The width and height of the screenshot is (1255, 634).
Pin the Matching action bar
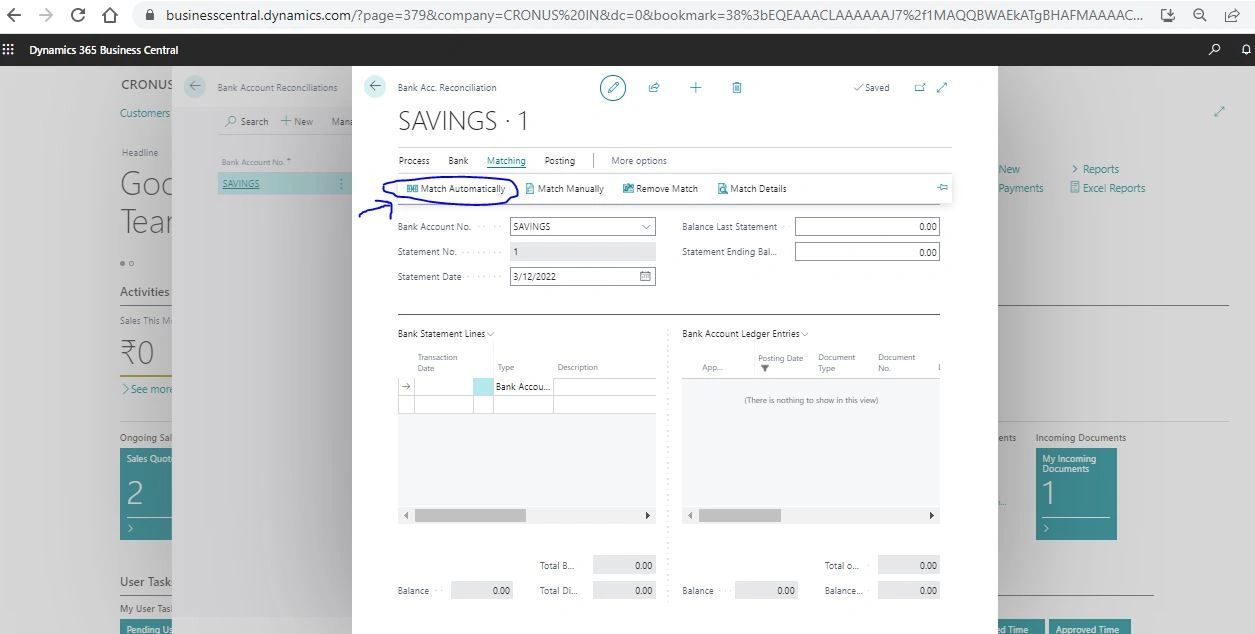[x=941, y=188]
